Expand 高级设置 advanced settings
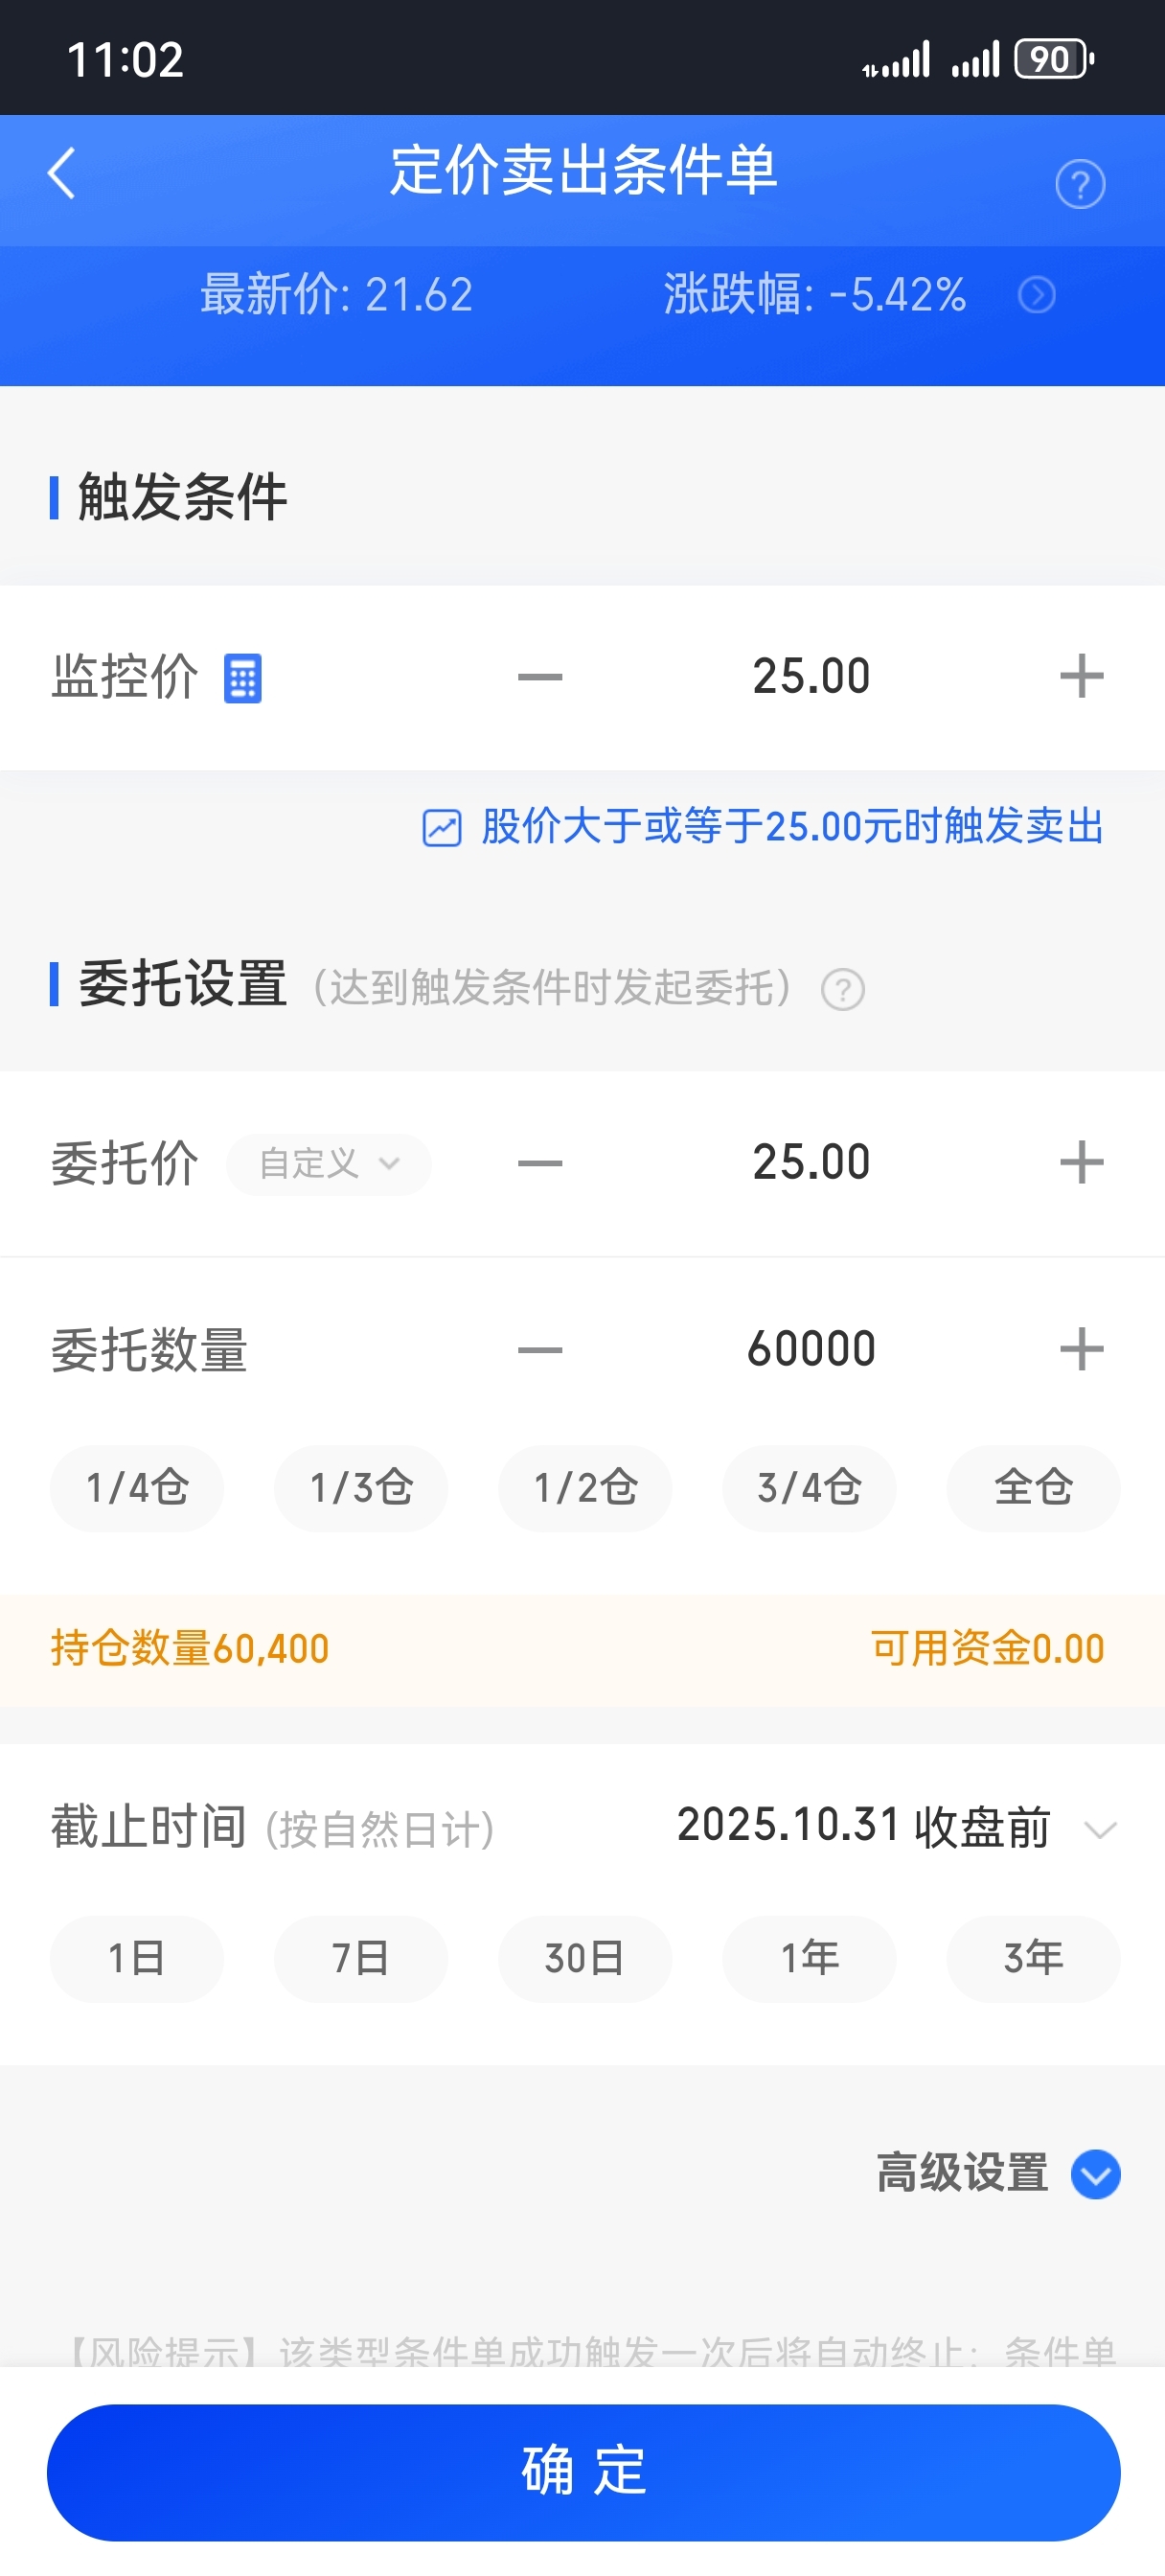Viewport: 1165px width, 2576px height. click(1095, 2174)
